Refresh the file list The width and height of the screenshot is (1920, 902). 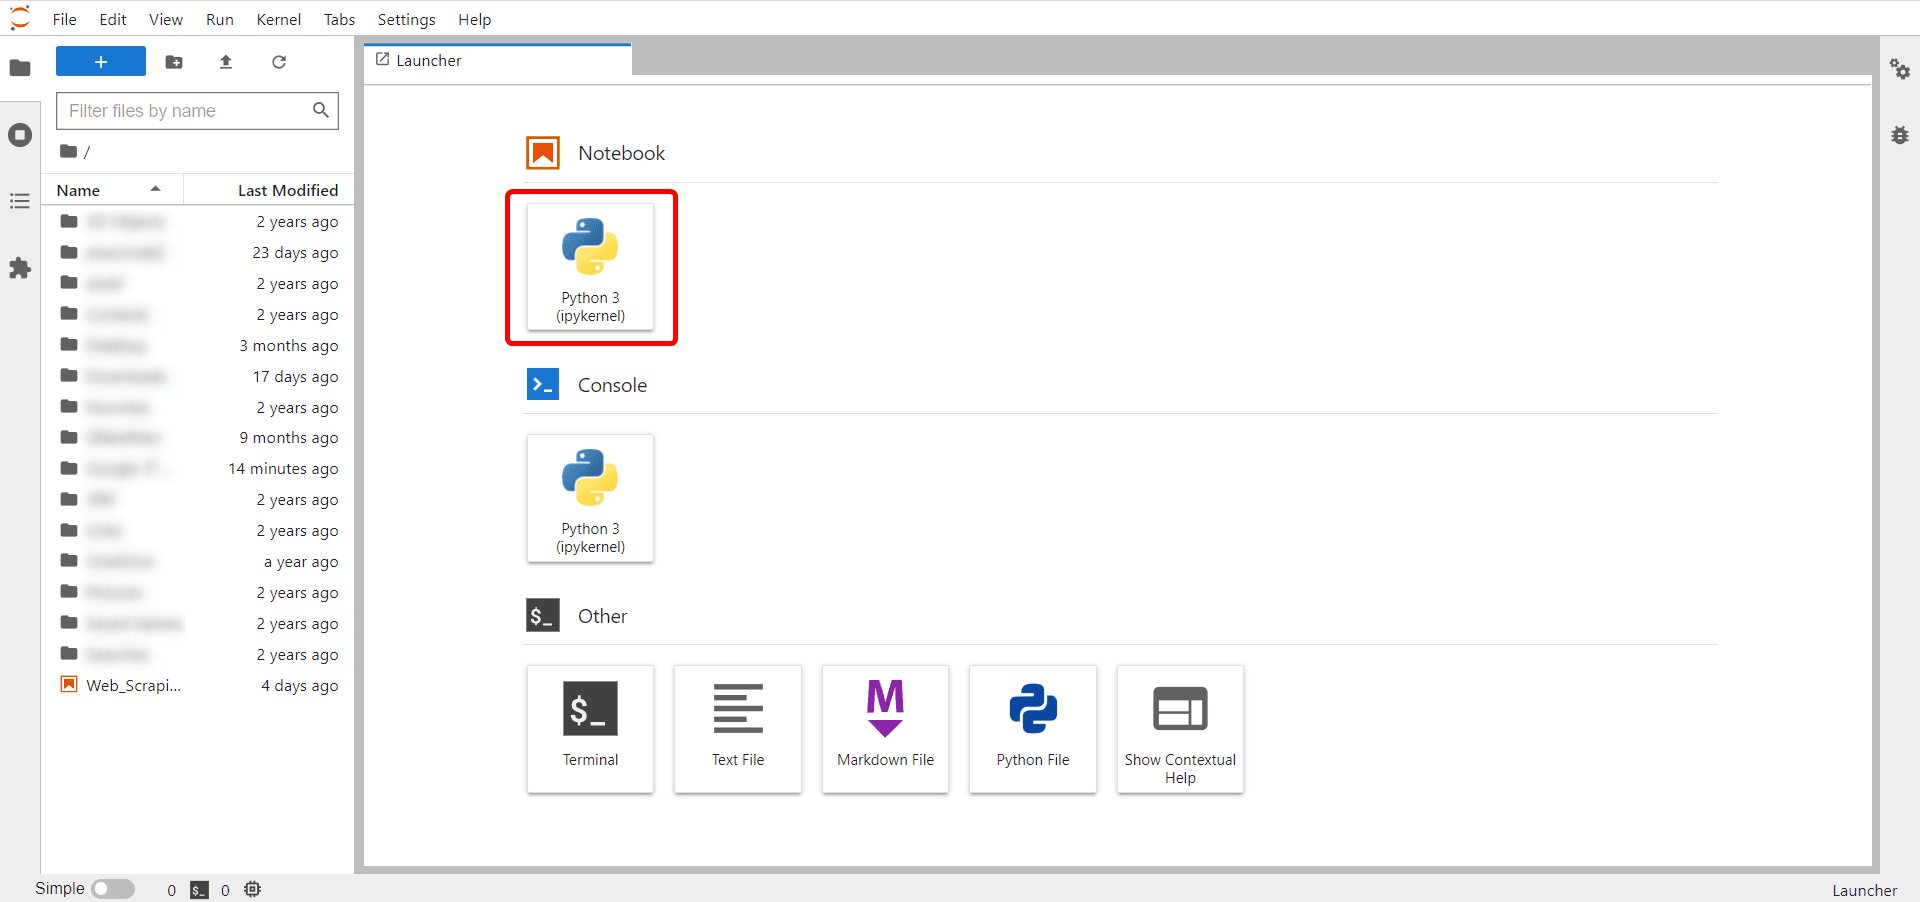pyautogui.click(x=279, y=62)
